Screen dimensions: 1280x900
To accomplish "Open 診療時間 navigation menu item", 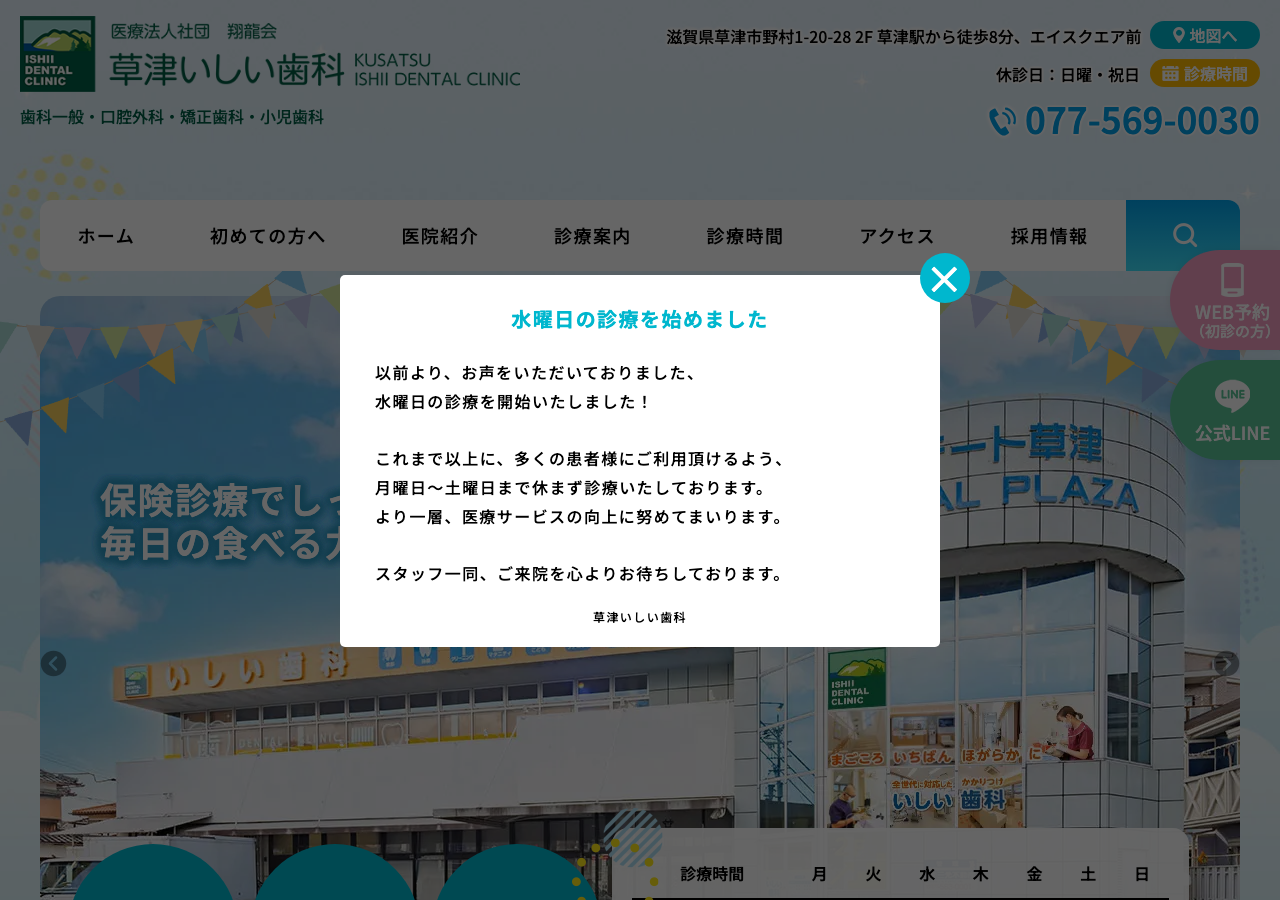I will (x=745, y=236).
